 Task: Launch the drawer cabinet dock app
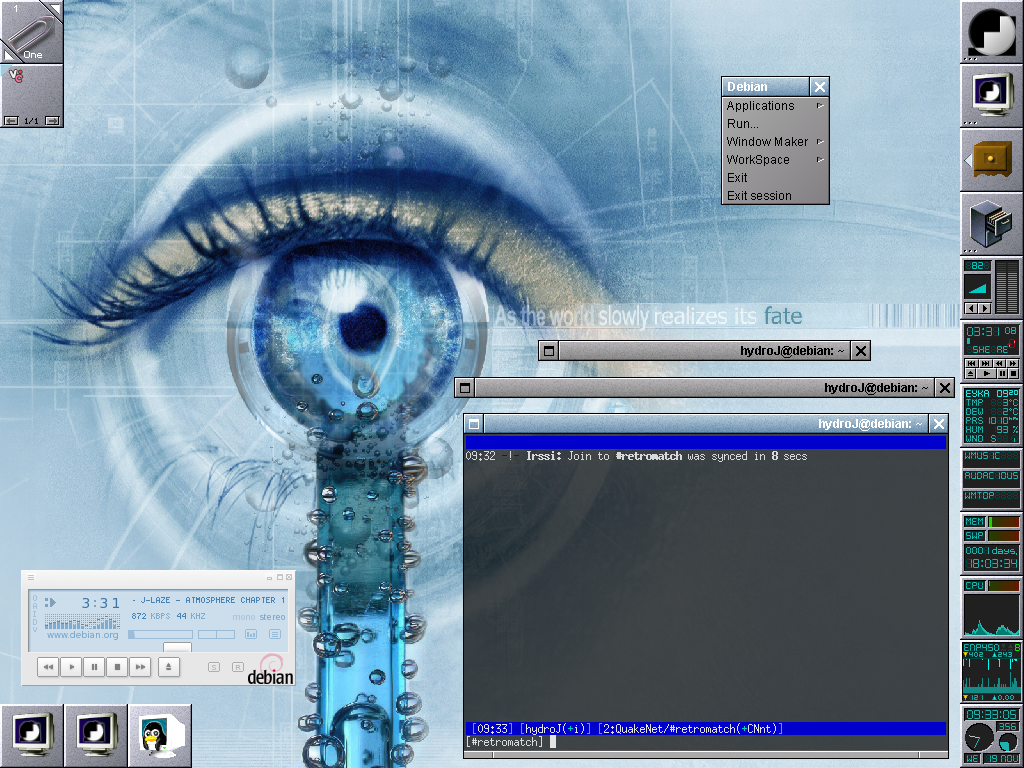[991, 159]
